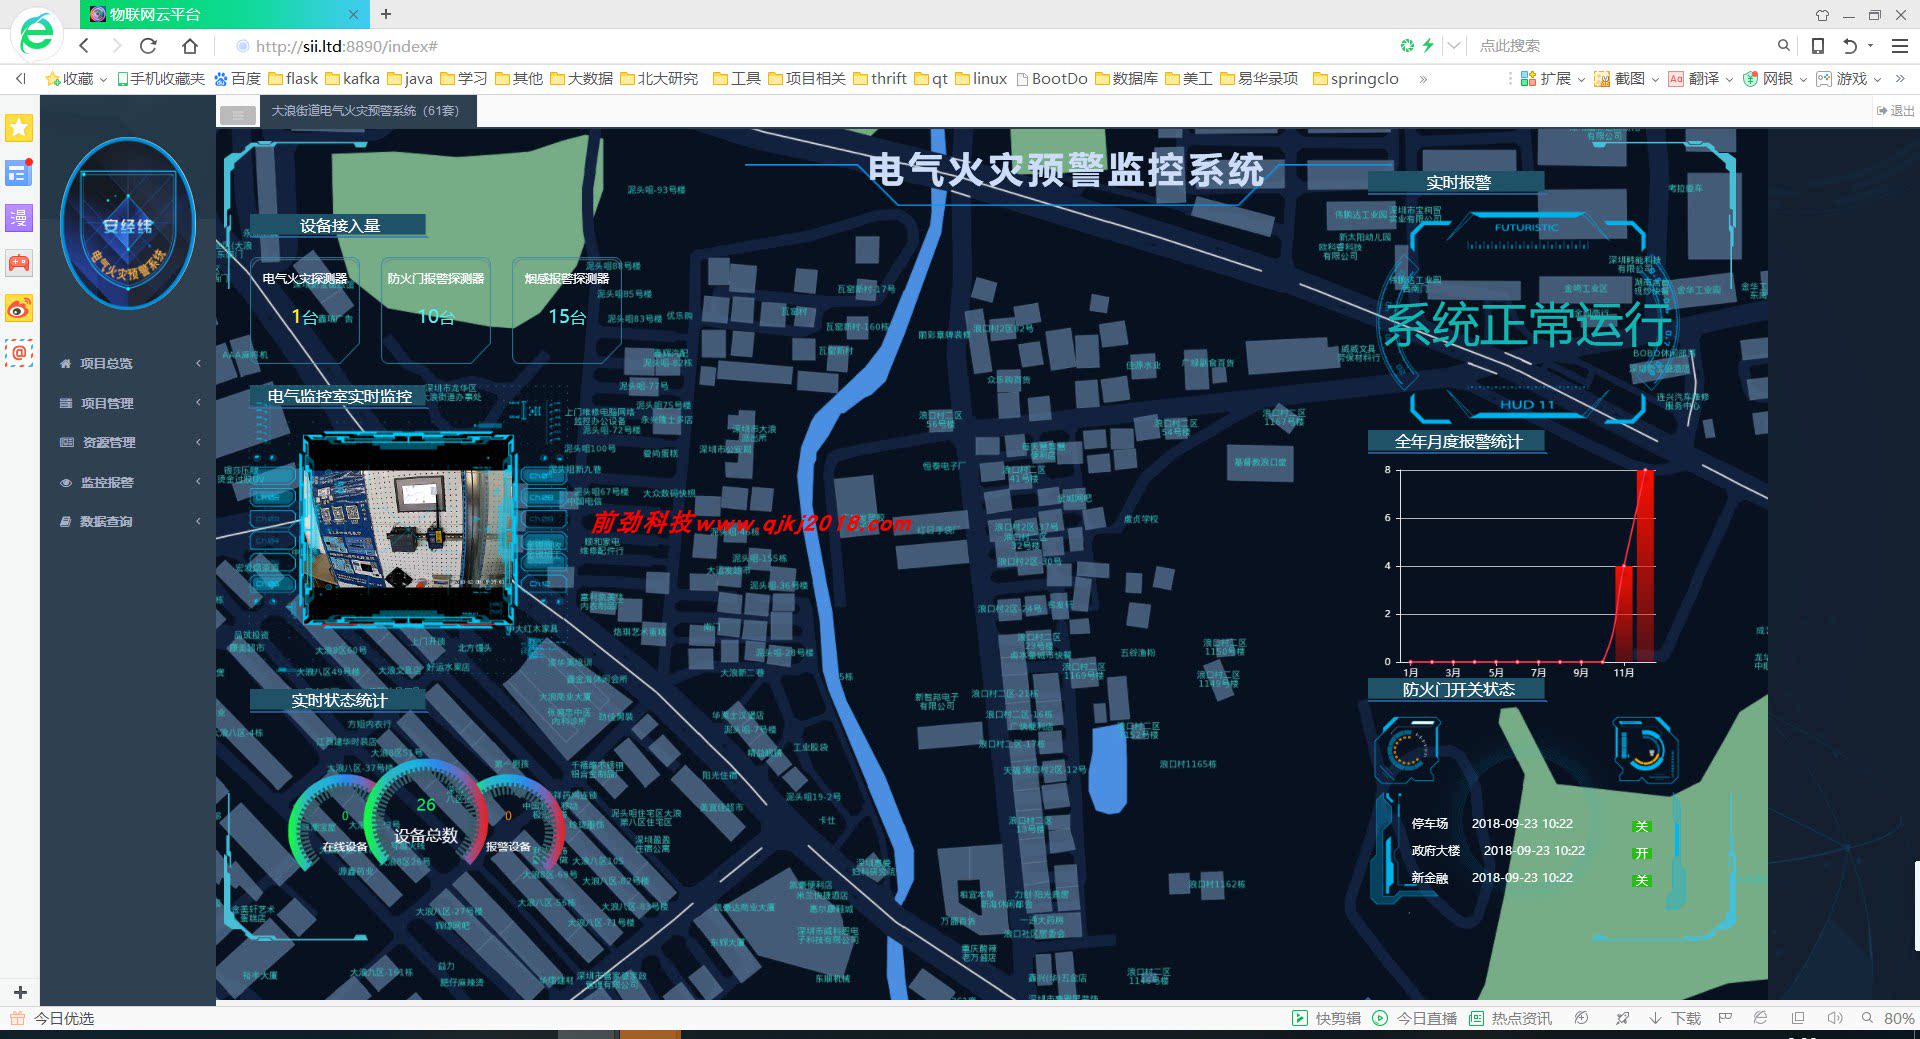Click the game controller sidebar icon
Image resolution: width=1920 pixels, height=1039 pixels.
click(19, 263)
